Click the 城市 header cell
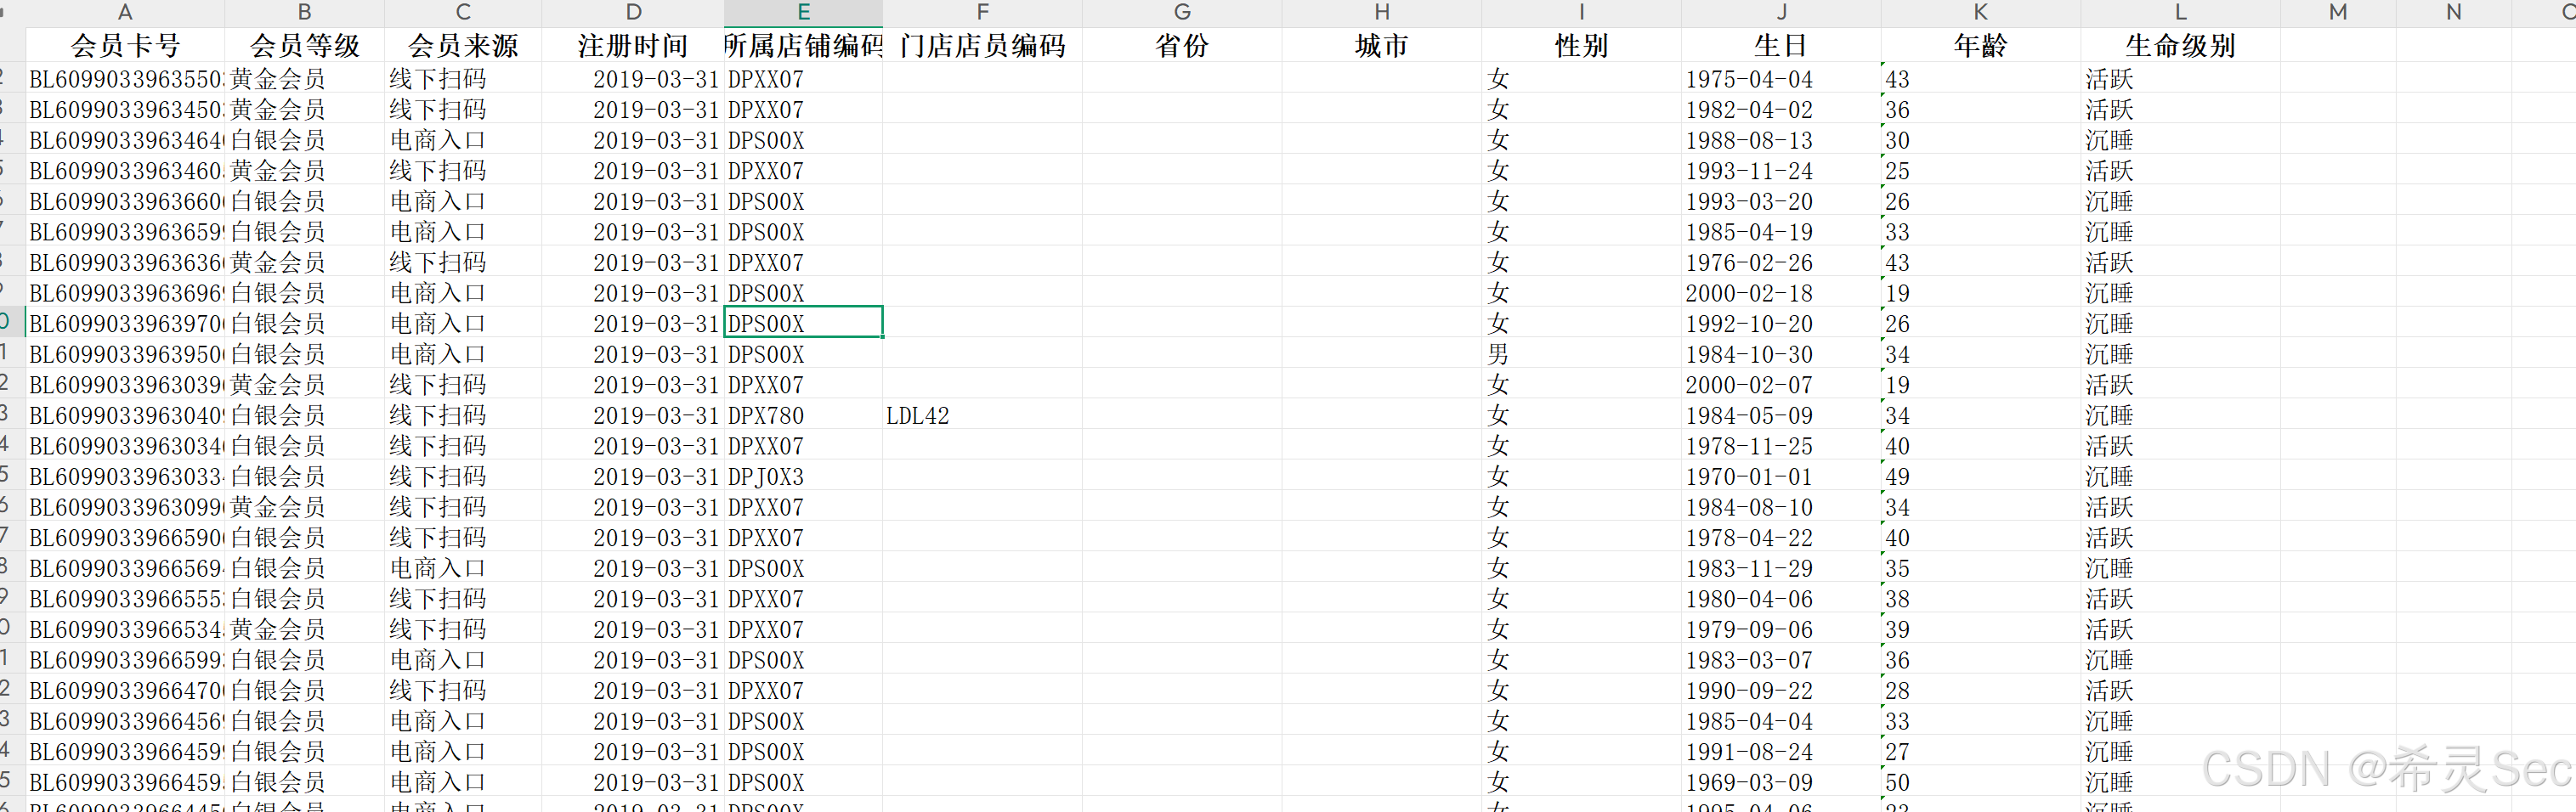2576x812 pixels. point(1381,45)
